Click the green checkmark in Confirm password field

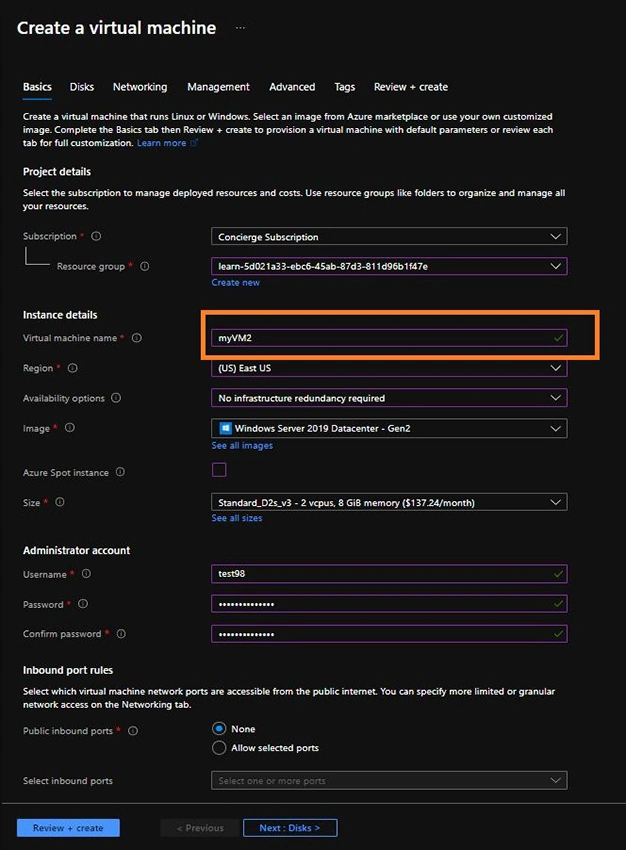click(x=558, y=634)
